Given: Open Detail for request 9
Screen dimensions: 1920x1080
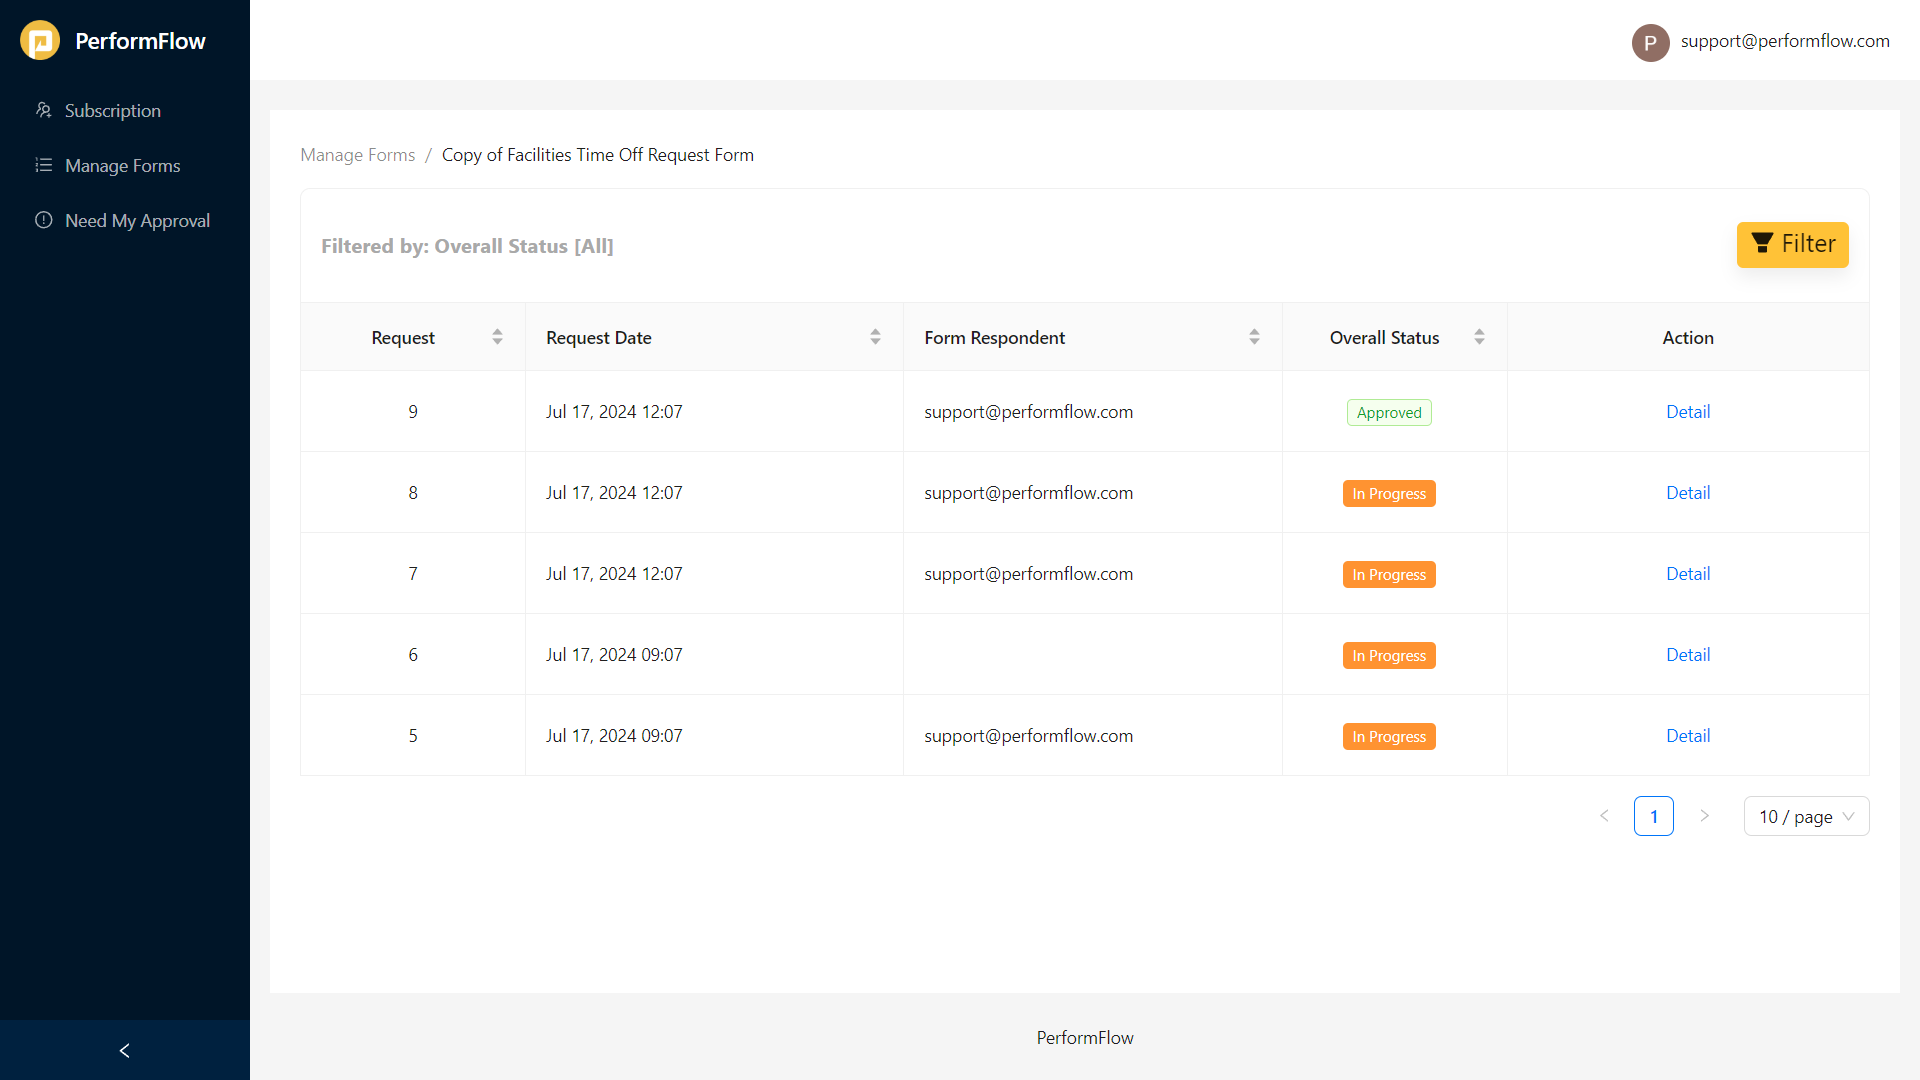Looking at the screenshot, I should coord(1687,411).
